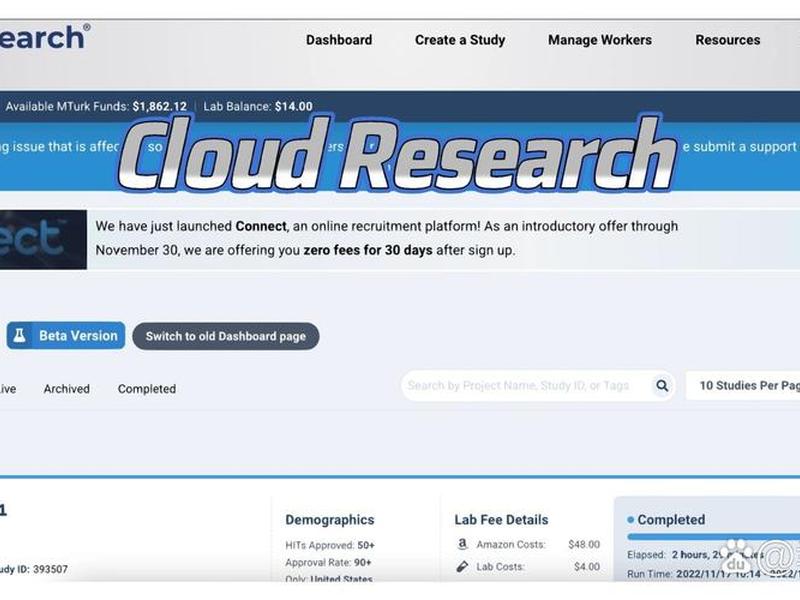Select the Live tab

(8, 389)
